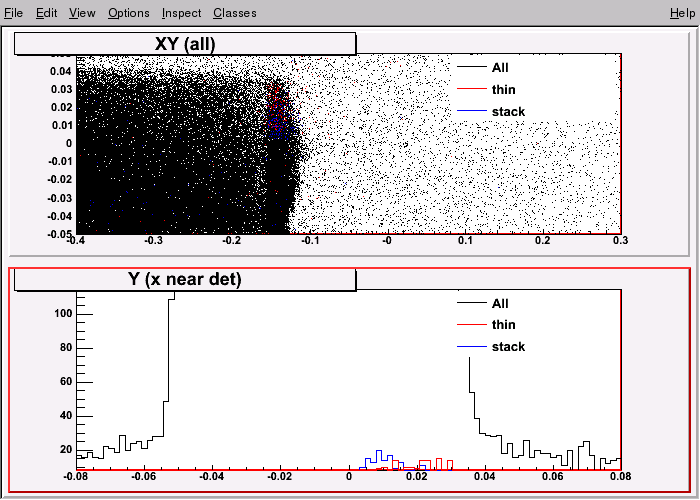Click x-axis label -0.04 of Y histogram
The image size is (700, 500).
212,476
